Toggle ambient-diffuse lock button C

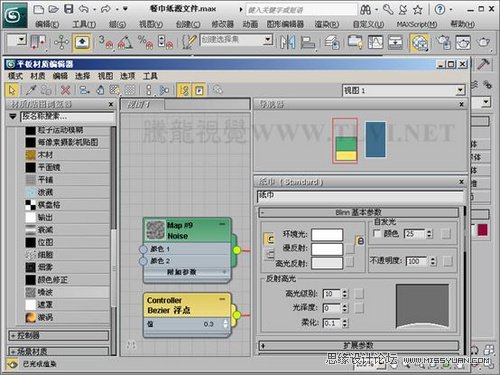pos(269,239)
